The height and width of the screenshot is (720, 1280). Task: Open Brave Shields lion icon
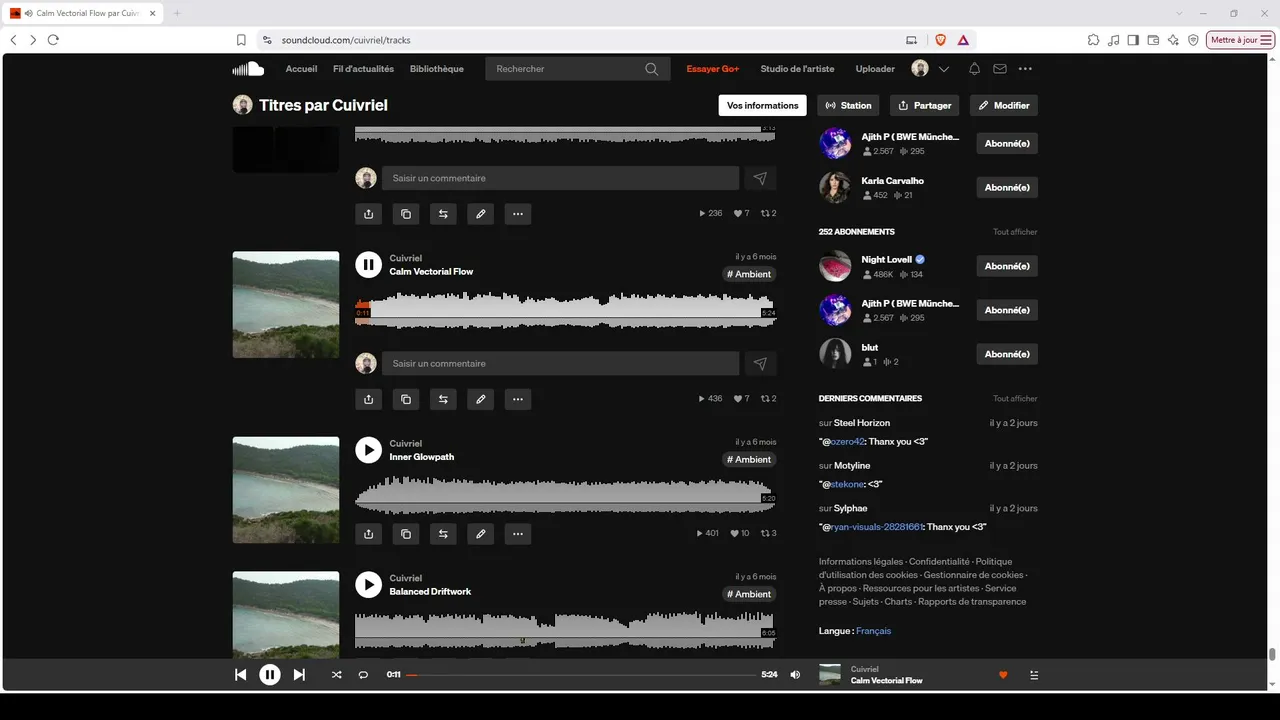pos(940,40)
